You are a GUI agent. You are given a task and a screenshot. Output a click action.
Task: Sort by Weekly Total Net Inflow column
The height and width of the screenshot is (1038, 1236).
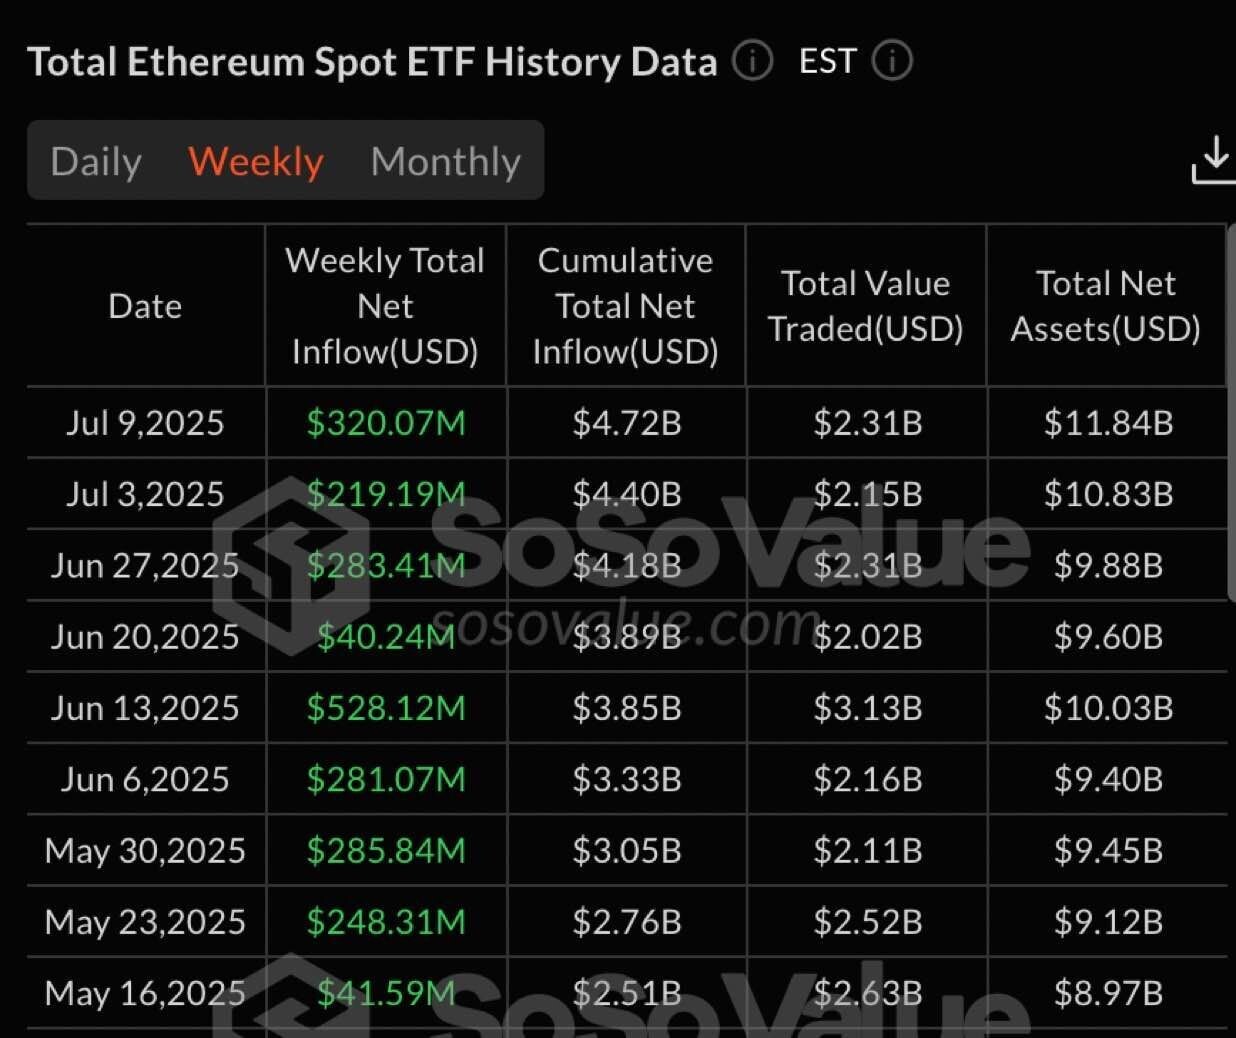[385, 306]
